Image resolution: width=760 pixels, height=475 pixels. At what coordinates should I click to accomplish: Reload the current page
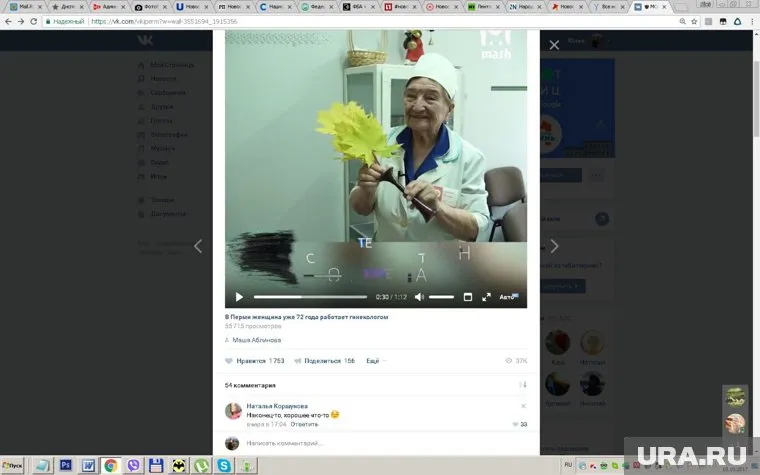coord(33,21)
